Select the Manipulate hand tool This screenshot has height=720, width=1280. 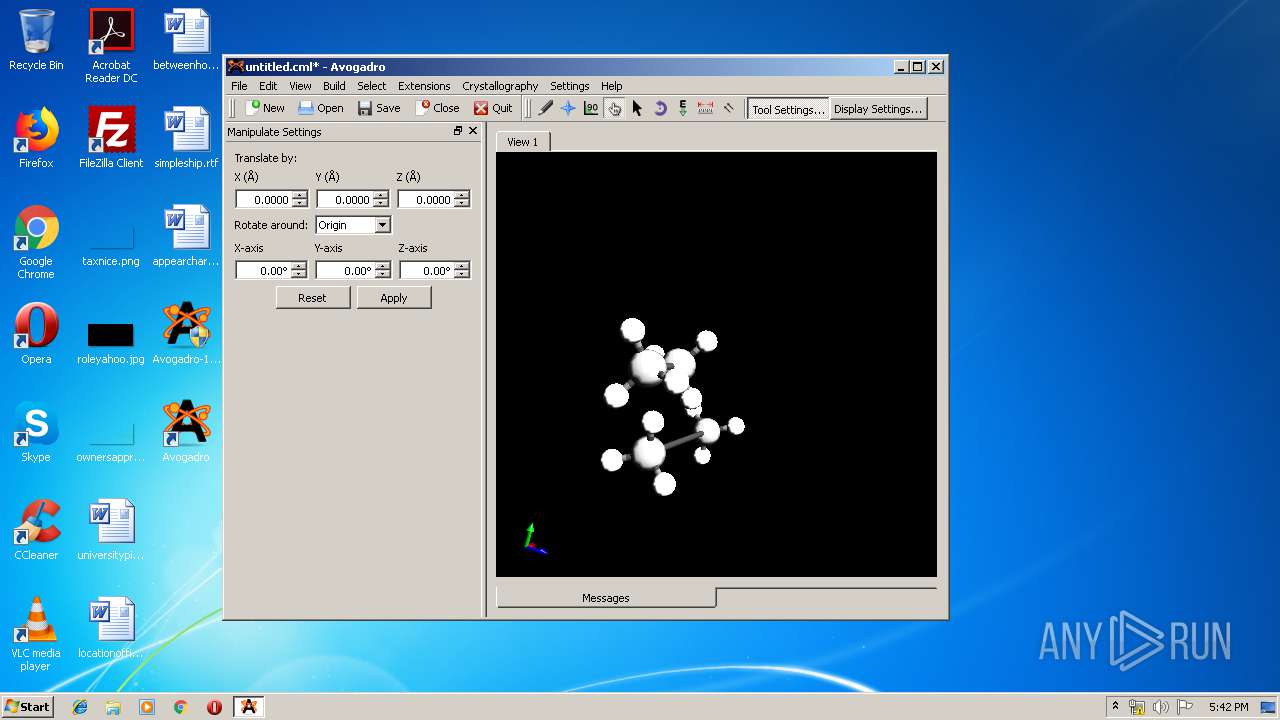click(x=614, y=108)
